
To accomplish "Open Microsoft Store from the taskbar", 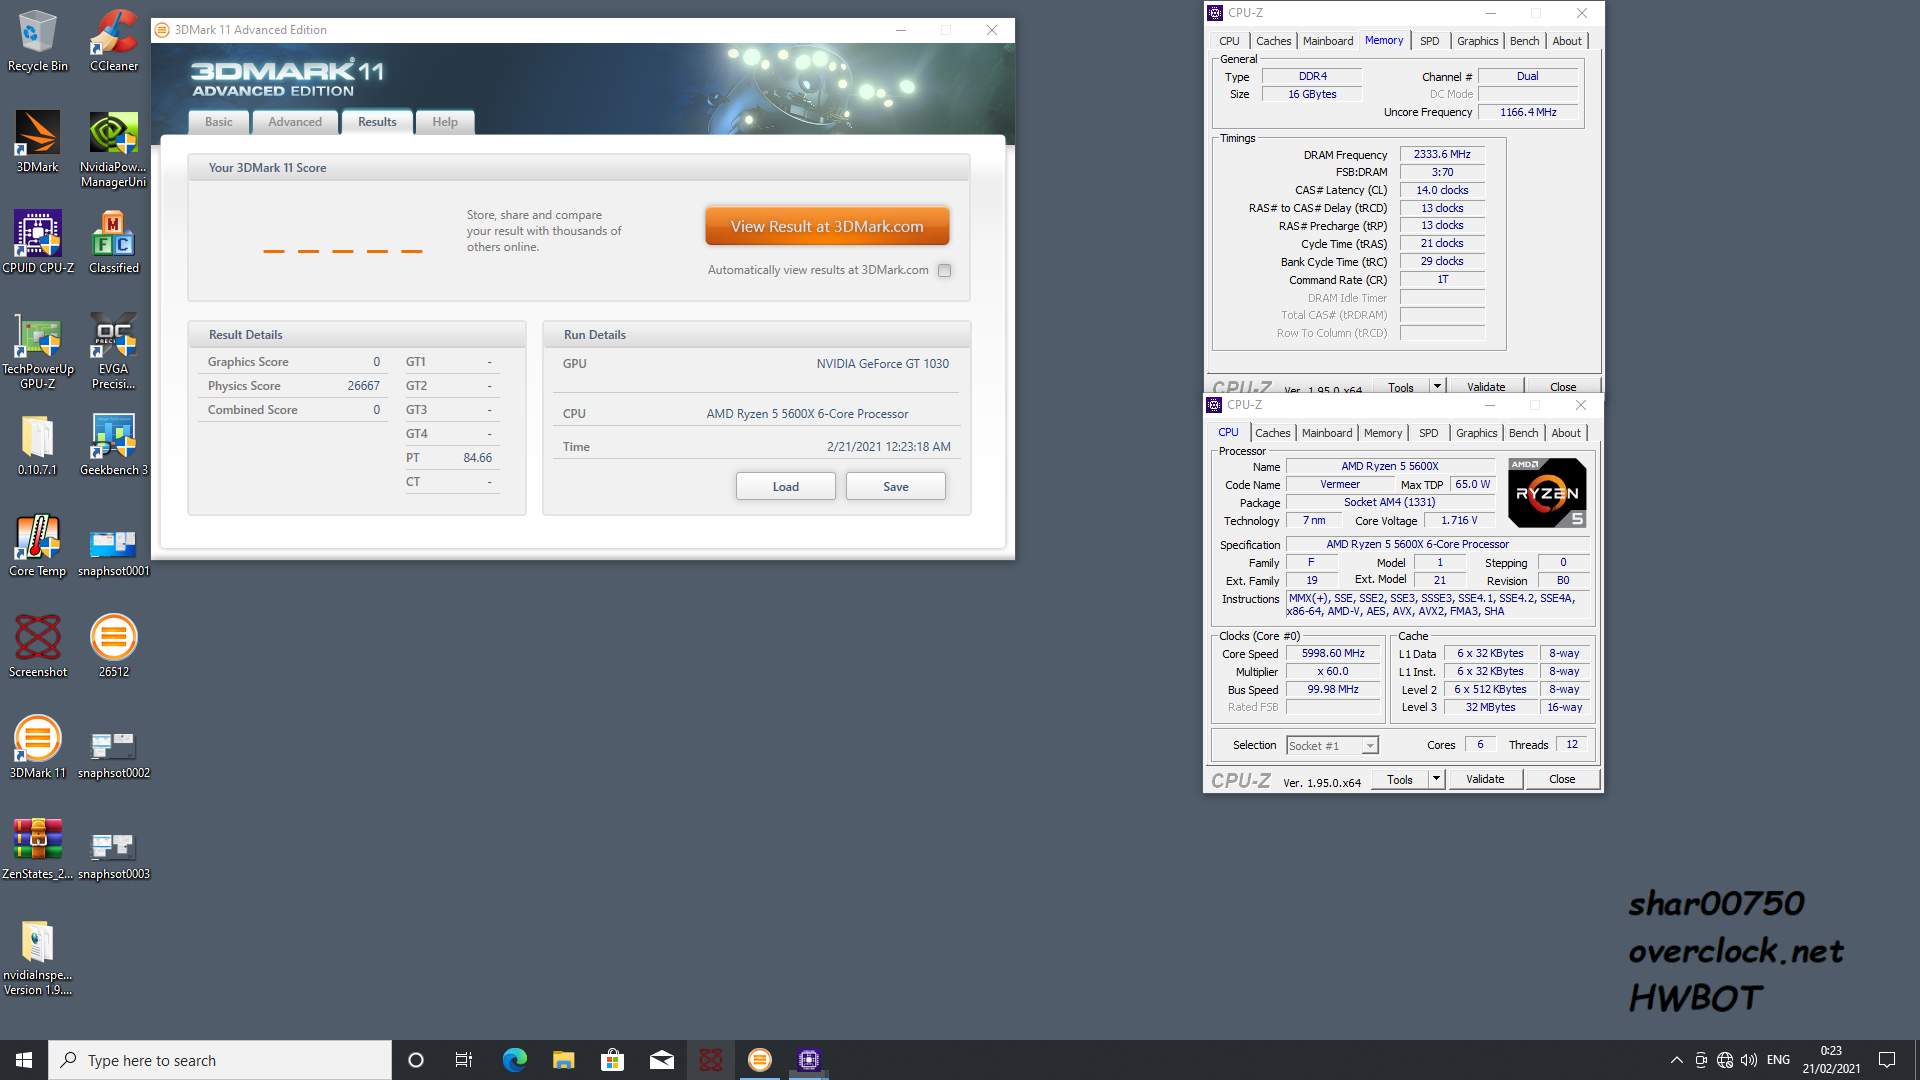I will 612,1060.
